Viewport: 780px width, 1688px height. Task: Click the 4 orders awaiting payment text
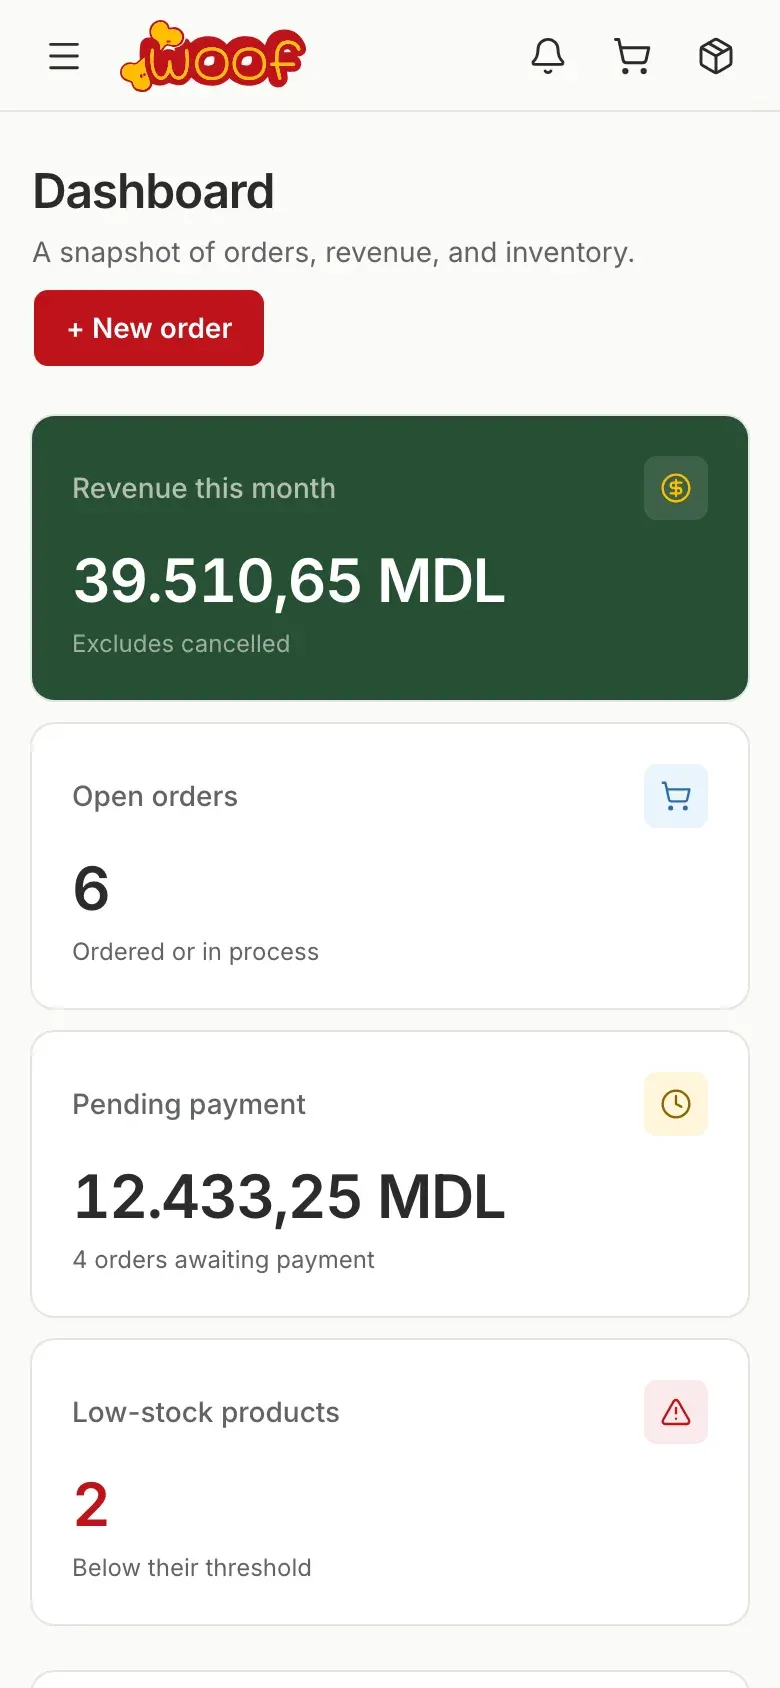pos(224,1260)
